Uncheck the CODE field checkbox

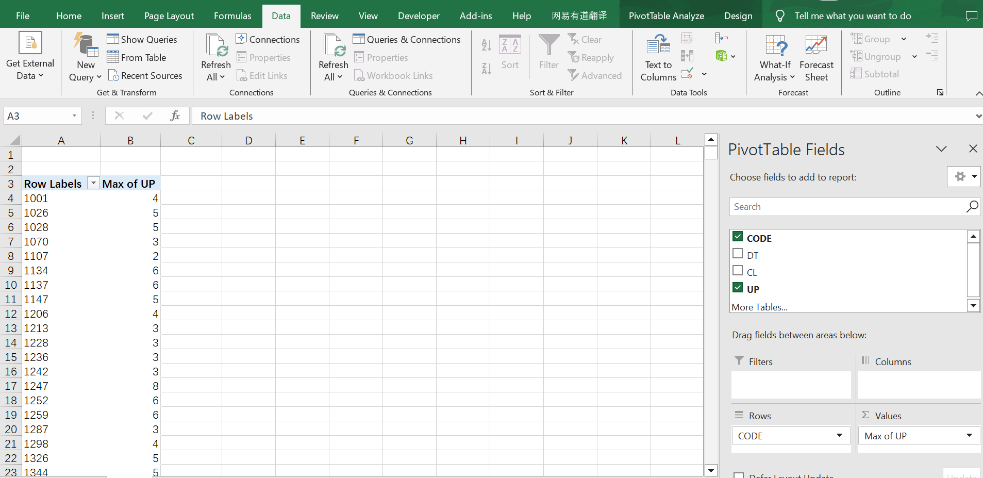(738, 237)
